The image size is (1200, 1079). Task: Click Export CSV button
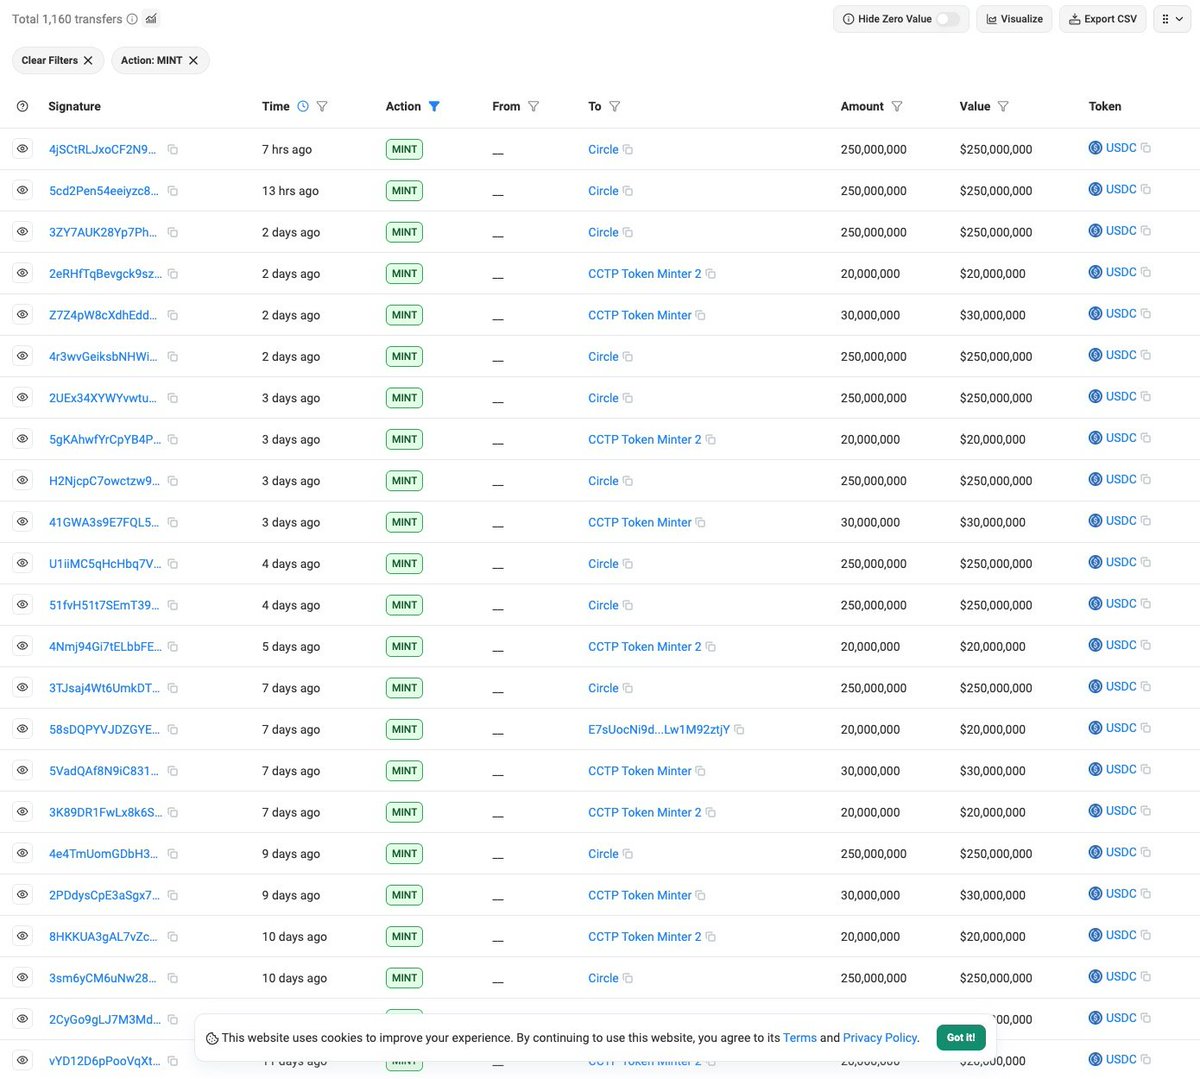point(1103,19)
